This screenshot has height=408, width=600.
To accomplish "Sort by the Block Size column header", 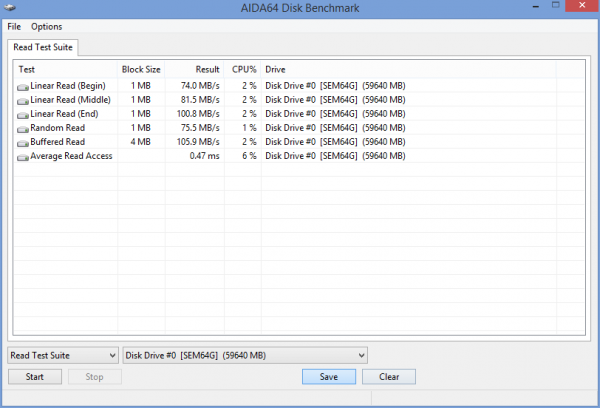I will pos(141,69).
